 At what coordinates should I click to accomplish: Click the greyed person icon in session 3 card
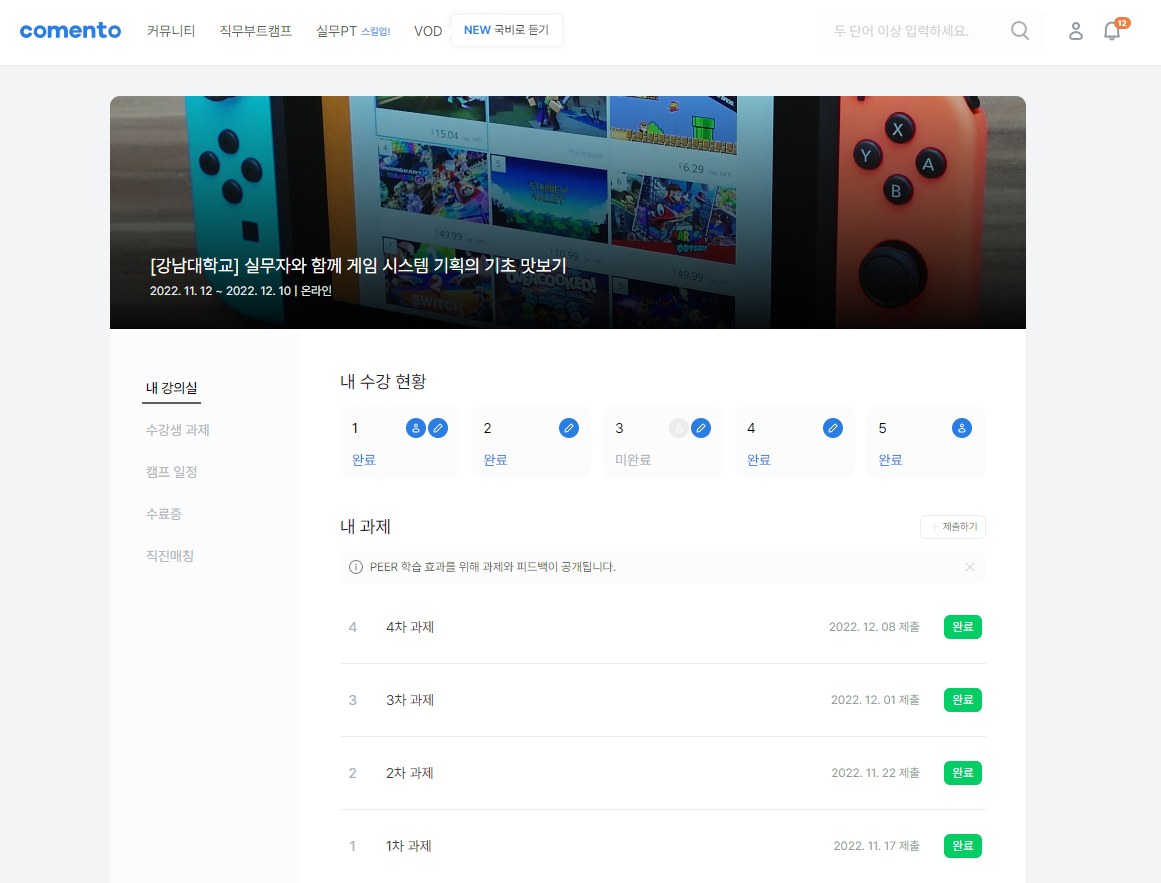[678, 428]
